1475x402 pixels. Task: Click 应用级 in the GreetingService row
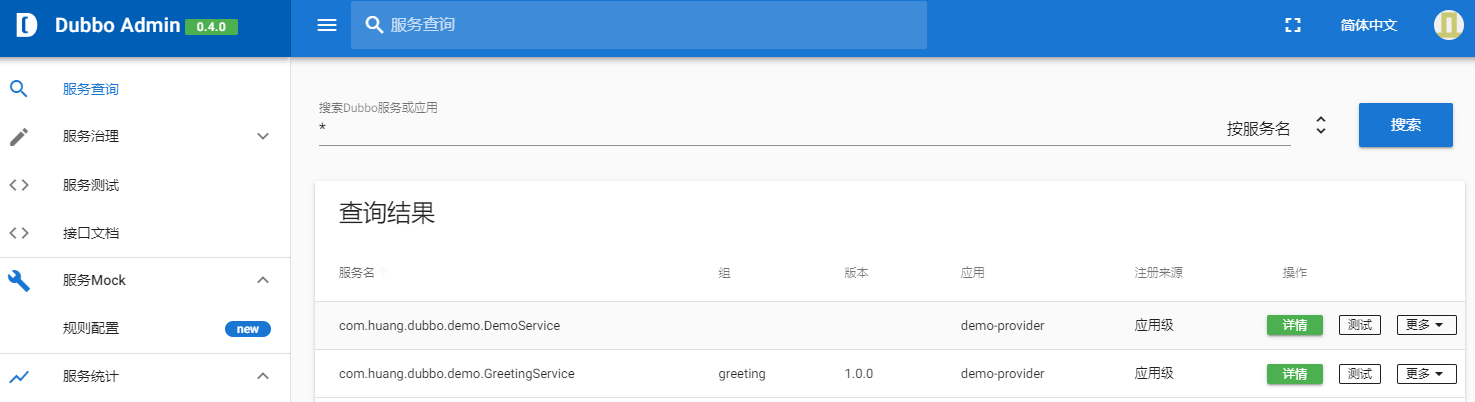(x=1154, y=374)
